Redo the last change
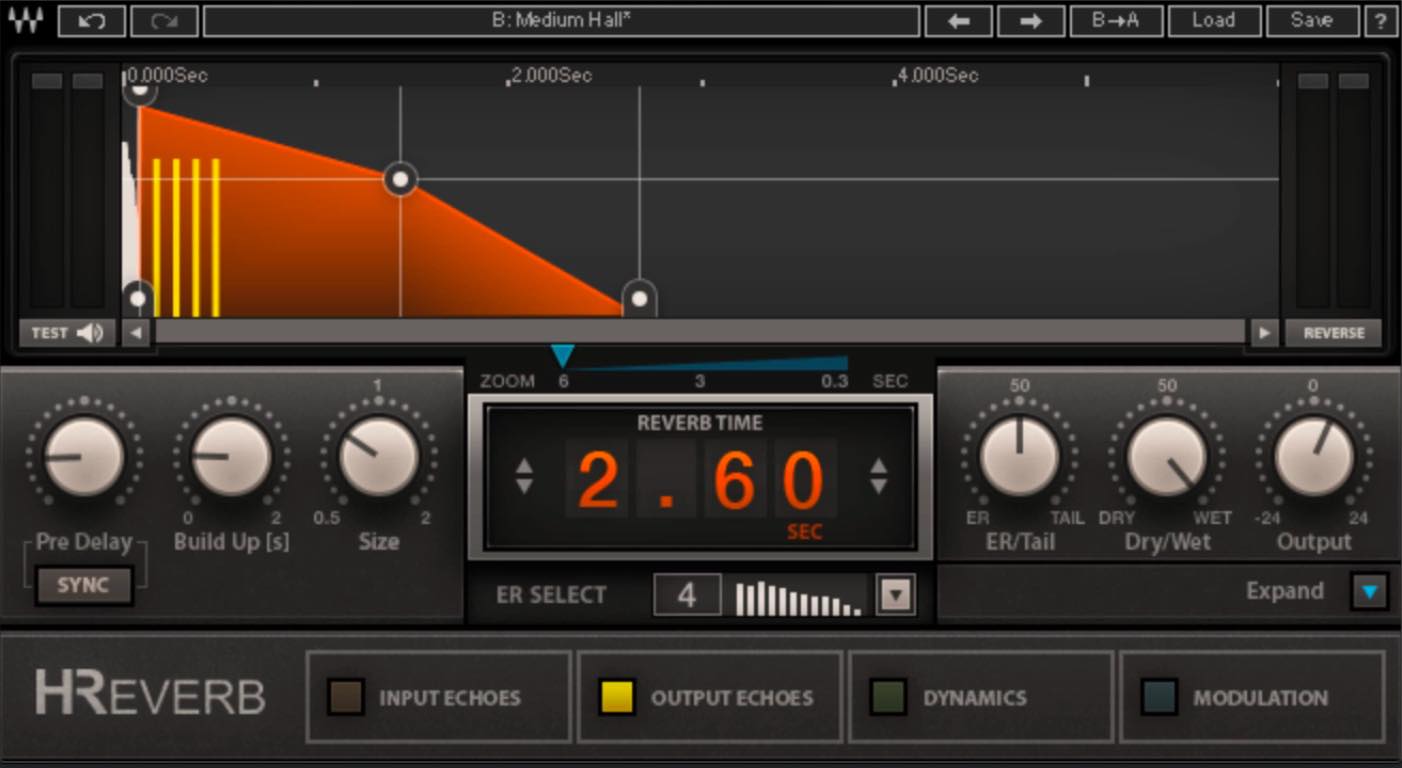1402x768 pixels. click(x=164, y=20)
